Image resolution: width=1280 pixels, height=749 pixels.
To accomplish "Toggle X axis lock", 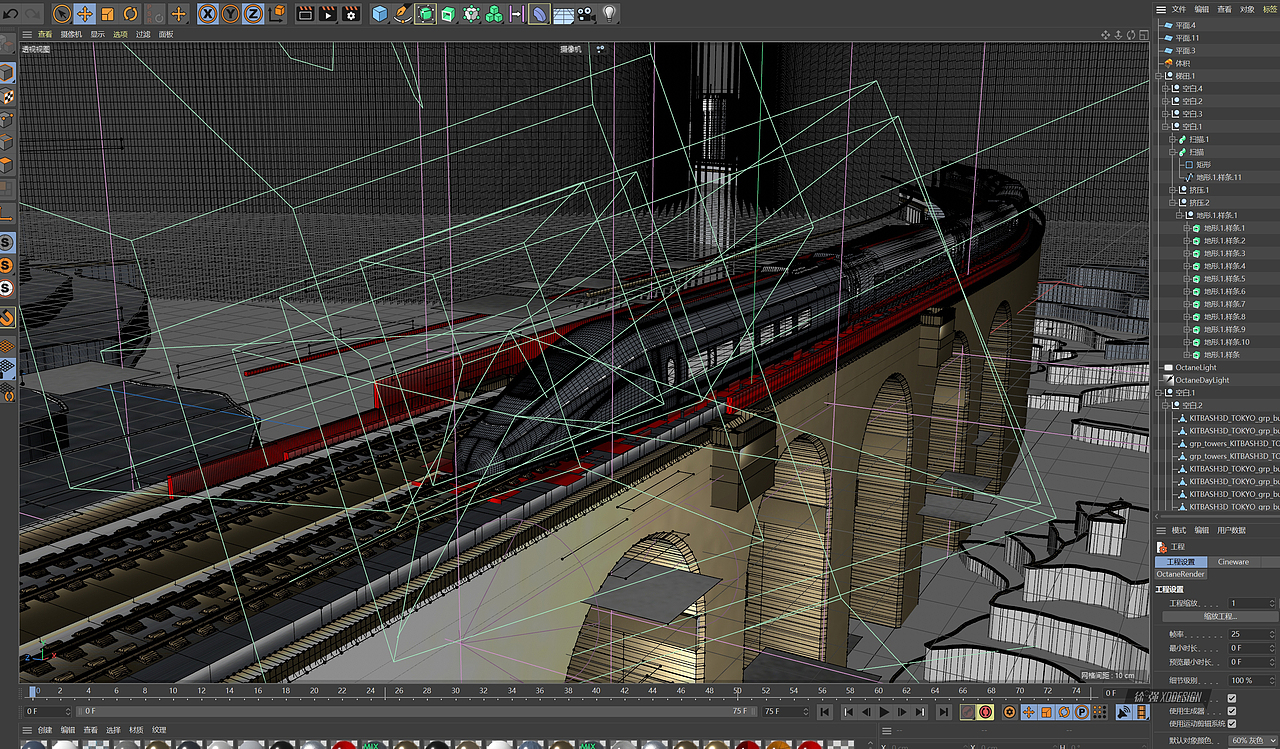I will [x=208, y=14].
